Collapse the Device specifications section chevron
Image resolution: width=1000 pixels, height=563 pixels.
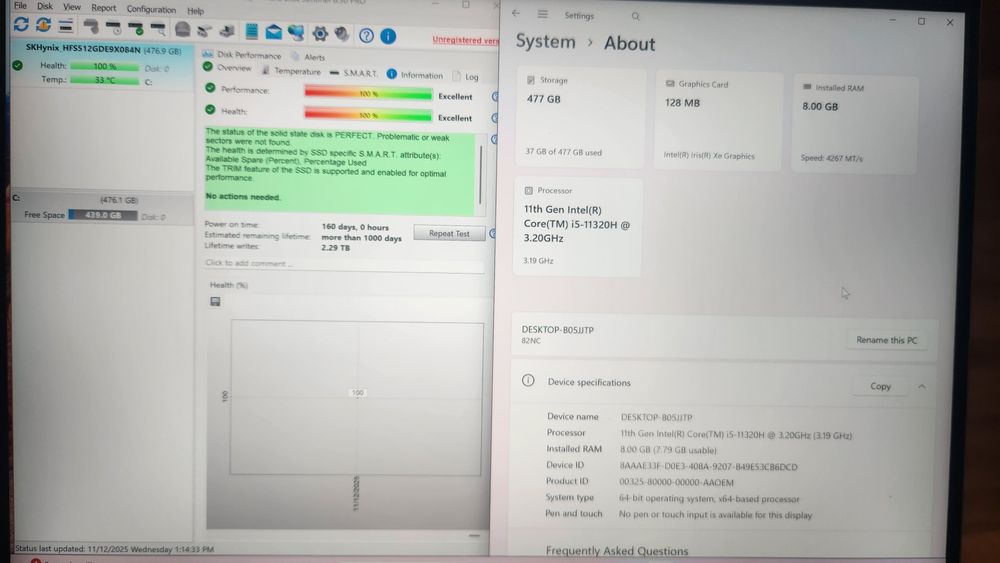[922, 386]
